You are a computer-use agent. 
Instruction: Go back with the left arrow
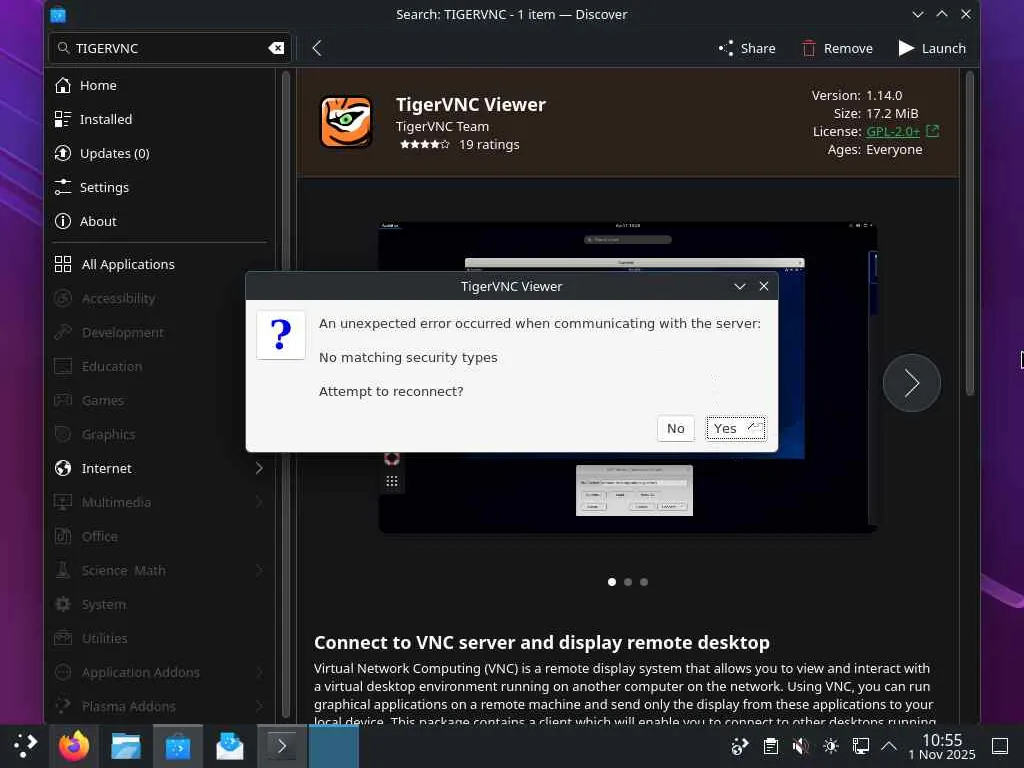[x=317, y=48]
